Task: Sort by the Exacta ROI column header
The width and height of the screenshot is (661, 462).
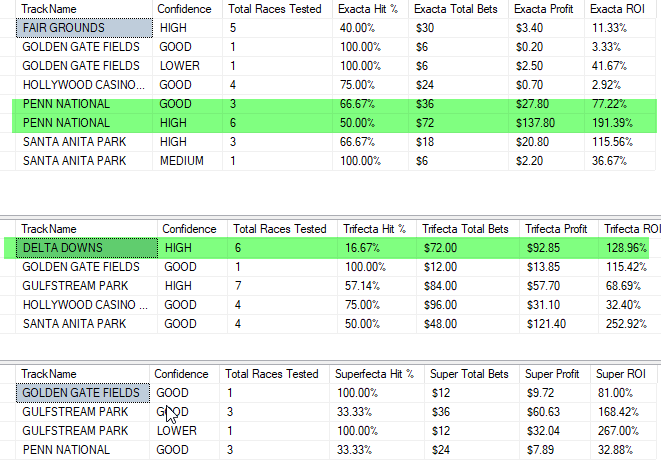Action: (x=620, y=9)
